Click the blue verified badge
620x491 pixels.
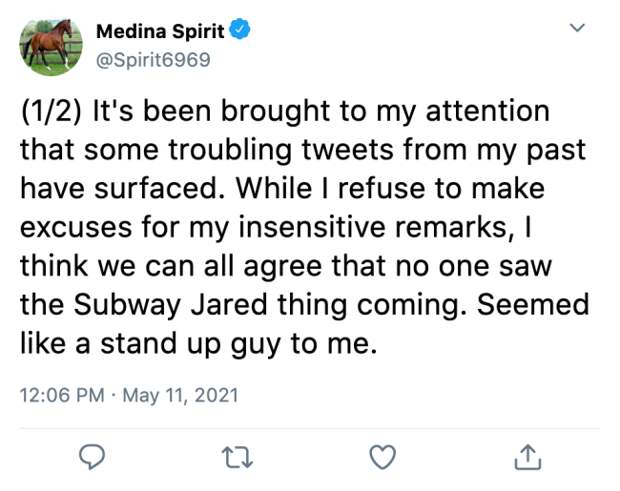[240, 30]
